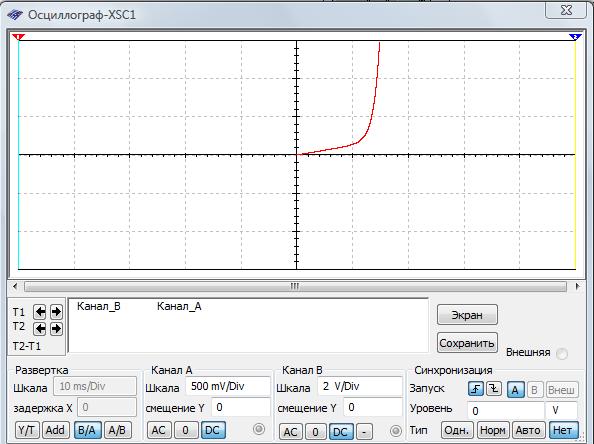Open the trigger level unit V field

click(x=561, y=411)
